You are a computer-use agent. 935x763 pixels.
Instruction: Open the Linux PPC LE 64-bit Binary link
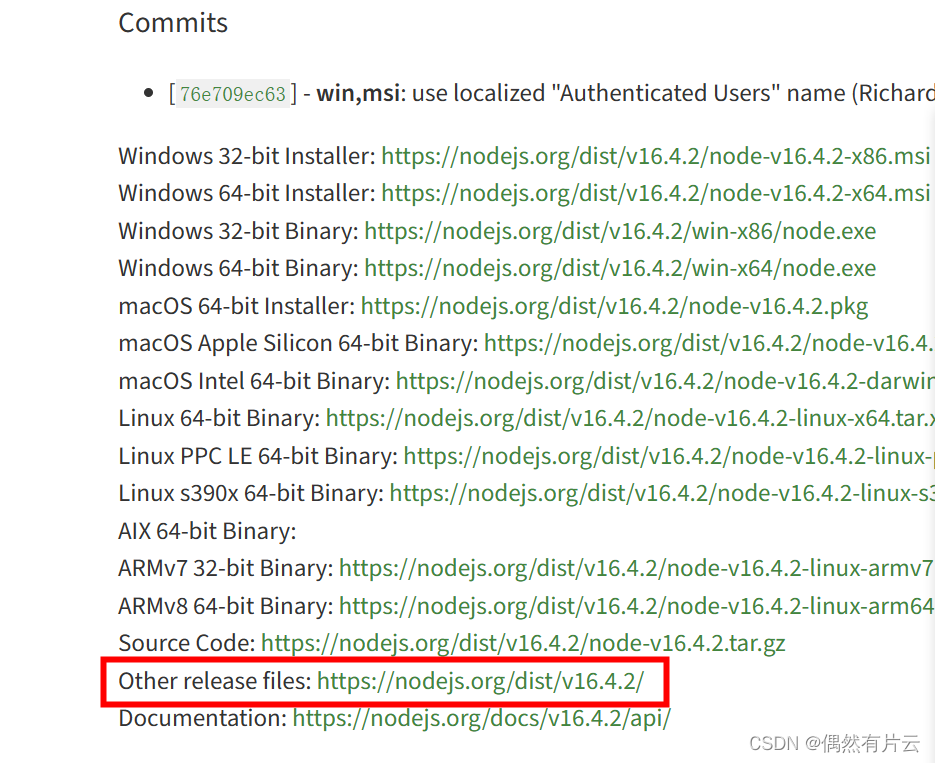tap(669, 457)
